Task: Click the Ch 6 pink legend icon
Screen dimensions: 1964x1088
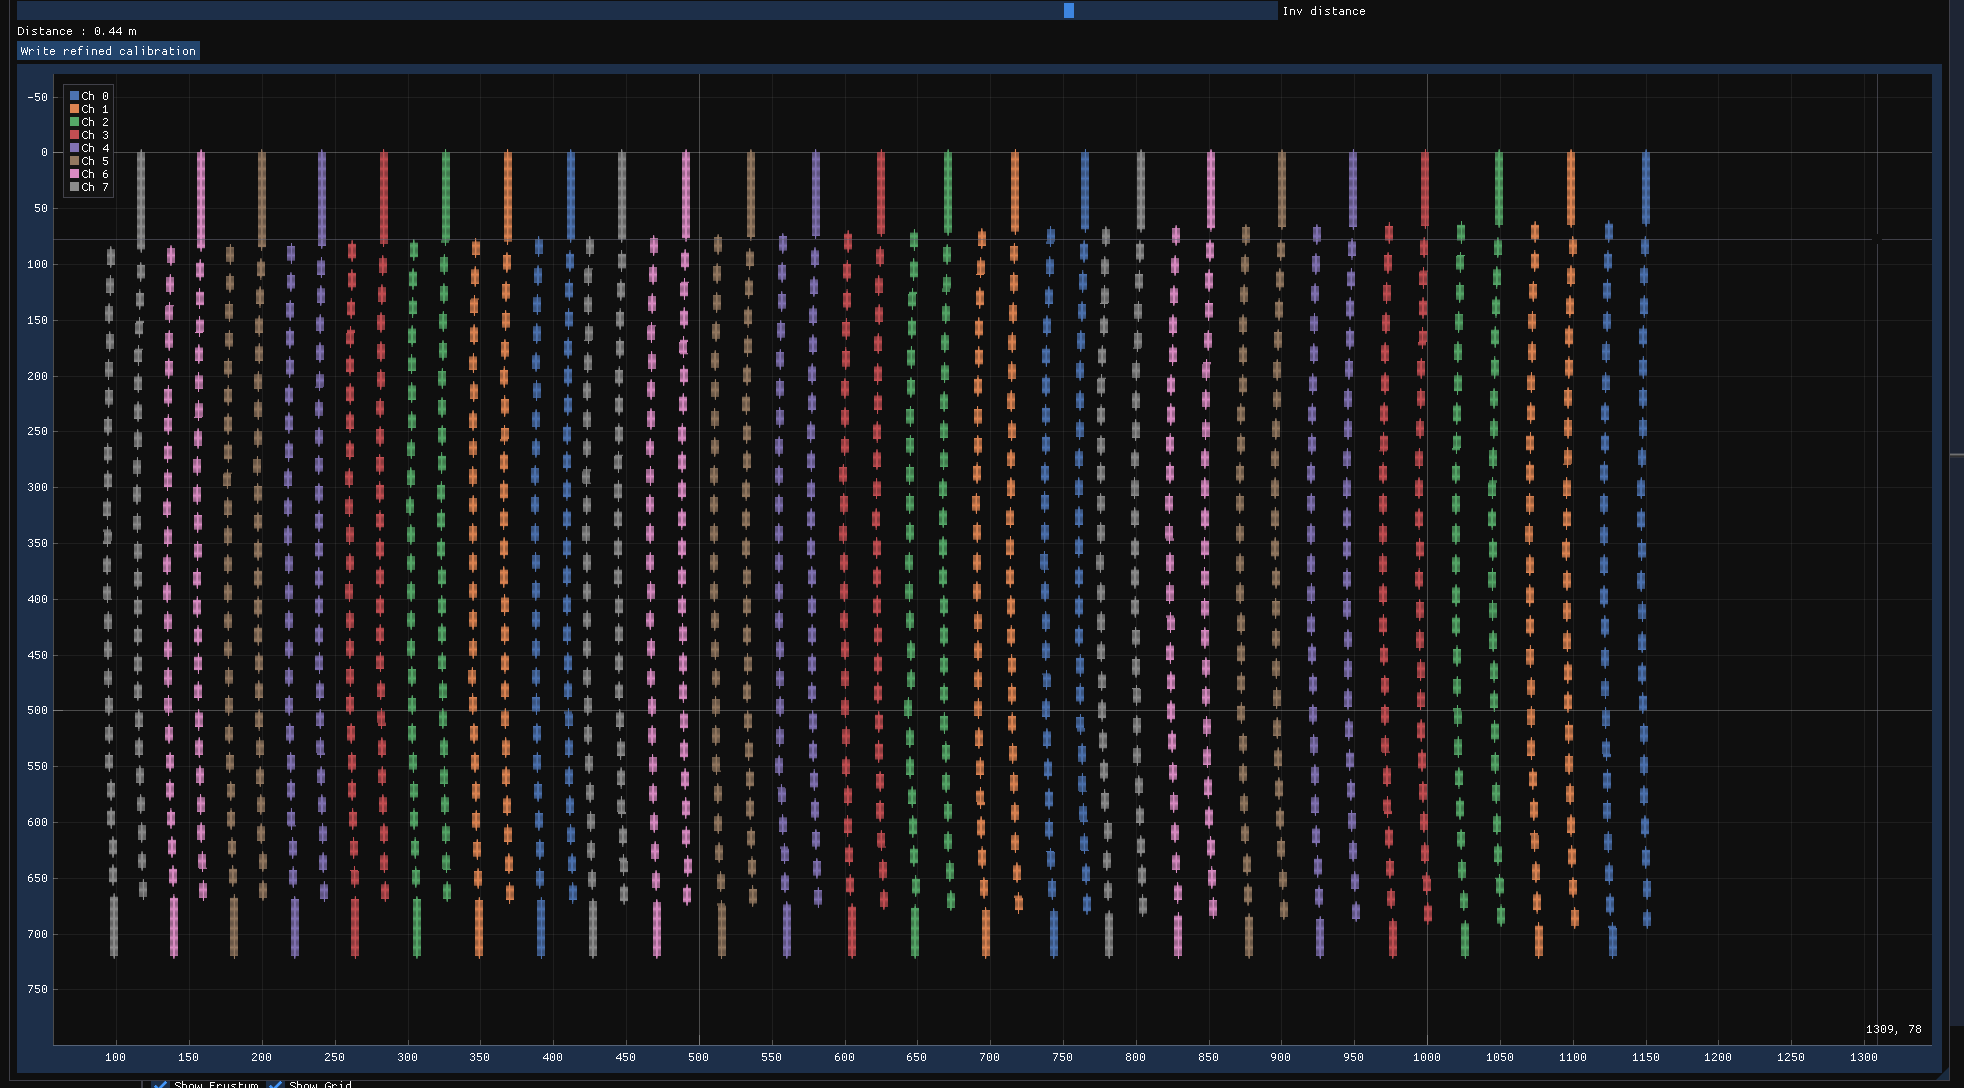Action: [x=74, y=174]
